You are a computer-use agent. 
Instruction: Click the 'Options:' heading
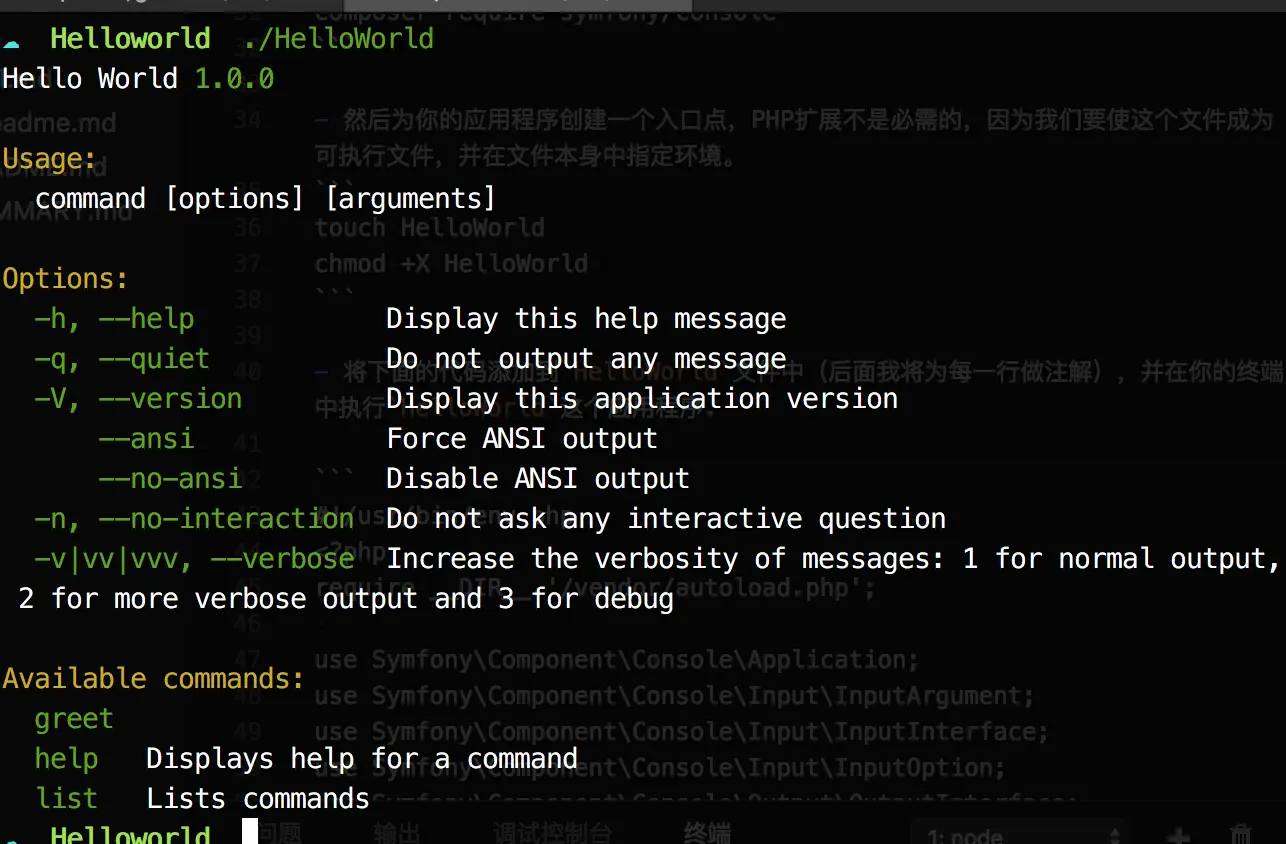tap(66, 279)
